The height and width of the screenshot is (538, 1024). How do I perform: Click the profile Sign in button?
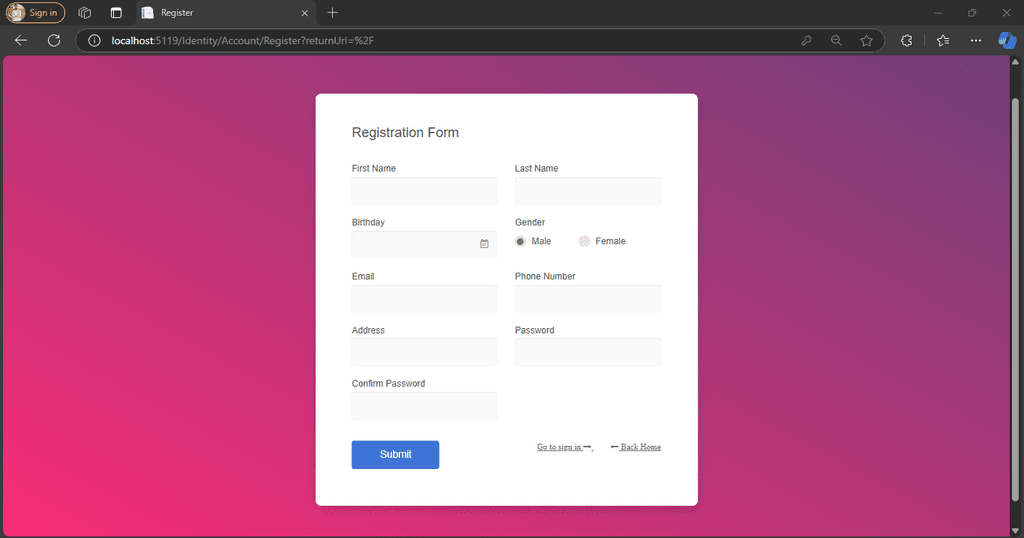tap(35, 12)
